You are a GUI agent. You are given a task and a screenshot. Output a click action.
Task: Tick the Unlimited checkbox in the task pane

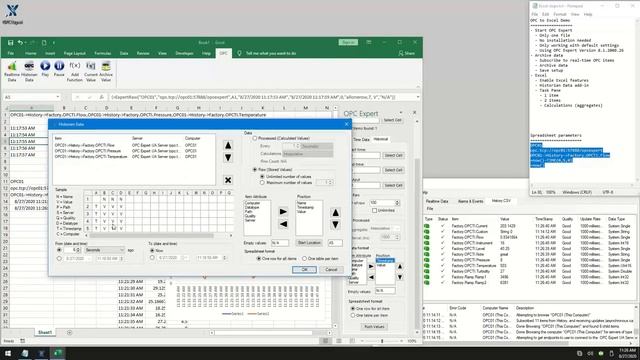(x=374, y=210)
